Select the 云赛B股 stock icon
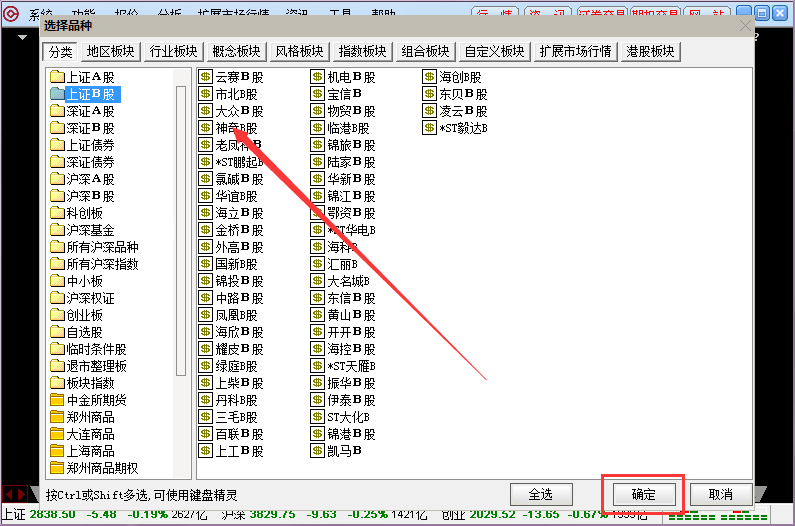The width and height of the screenshot is (795, 526). click(x=205, y=77)
